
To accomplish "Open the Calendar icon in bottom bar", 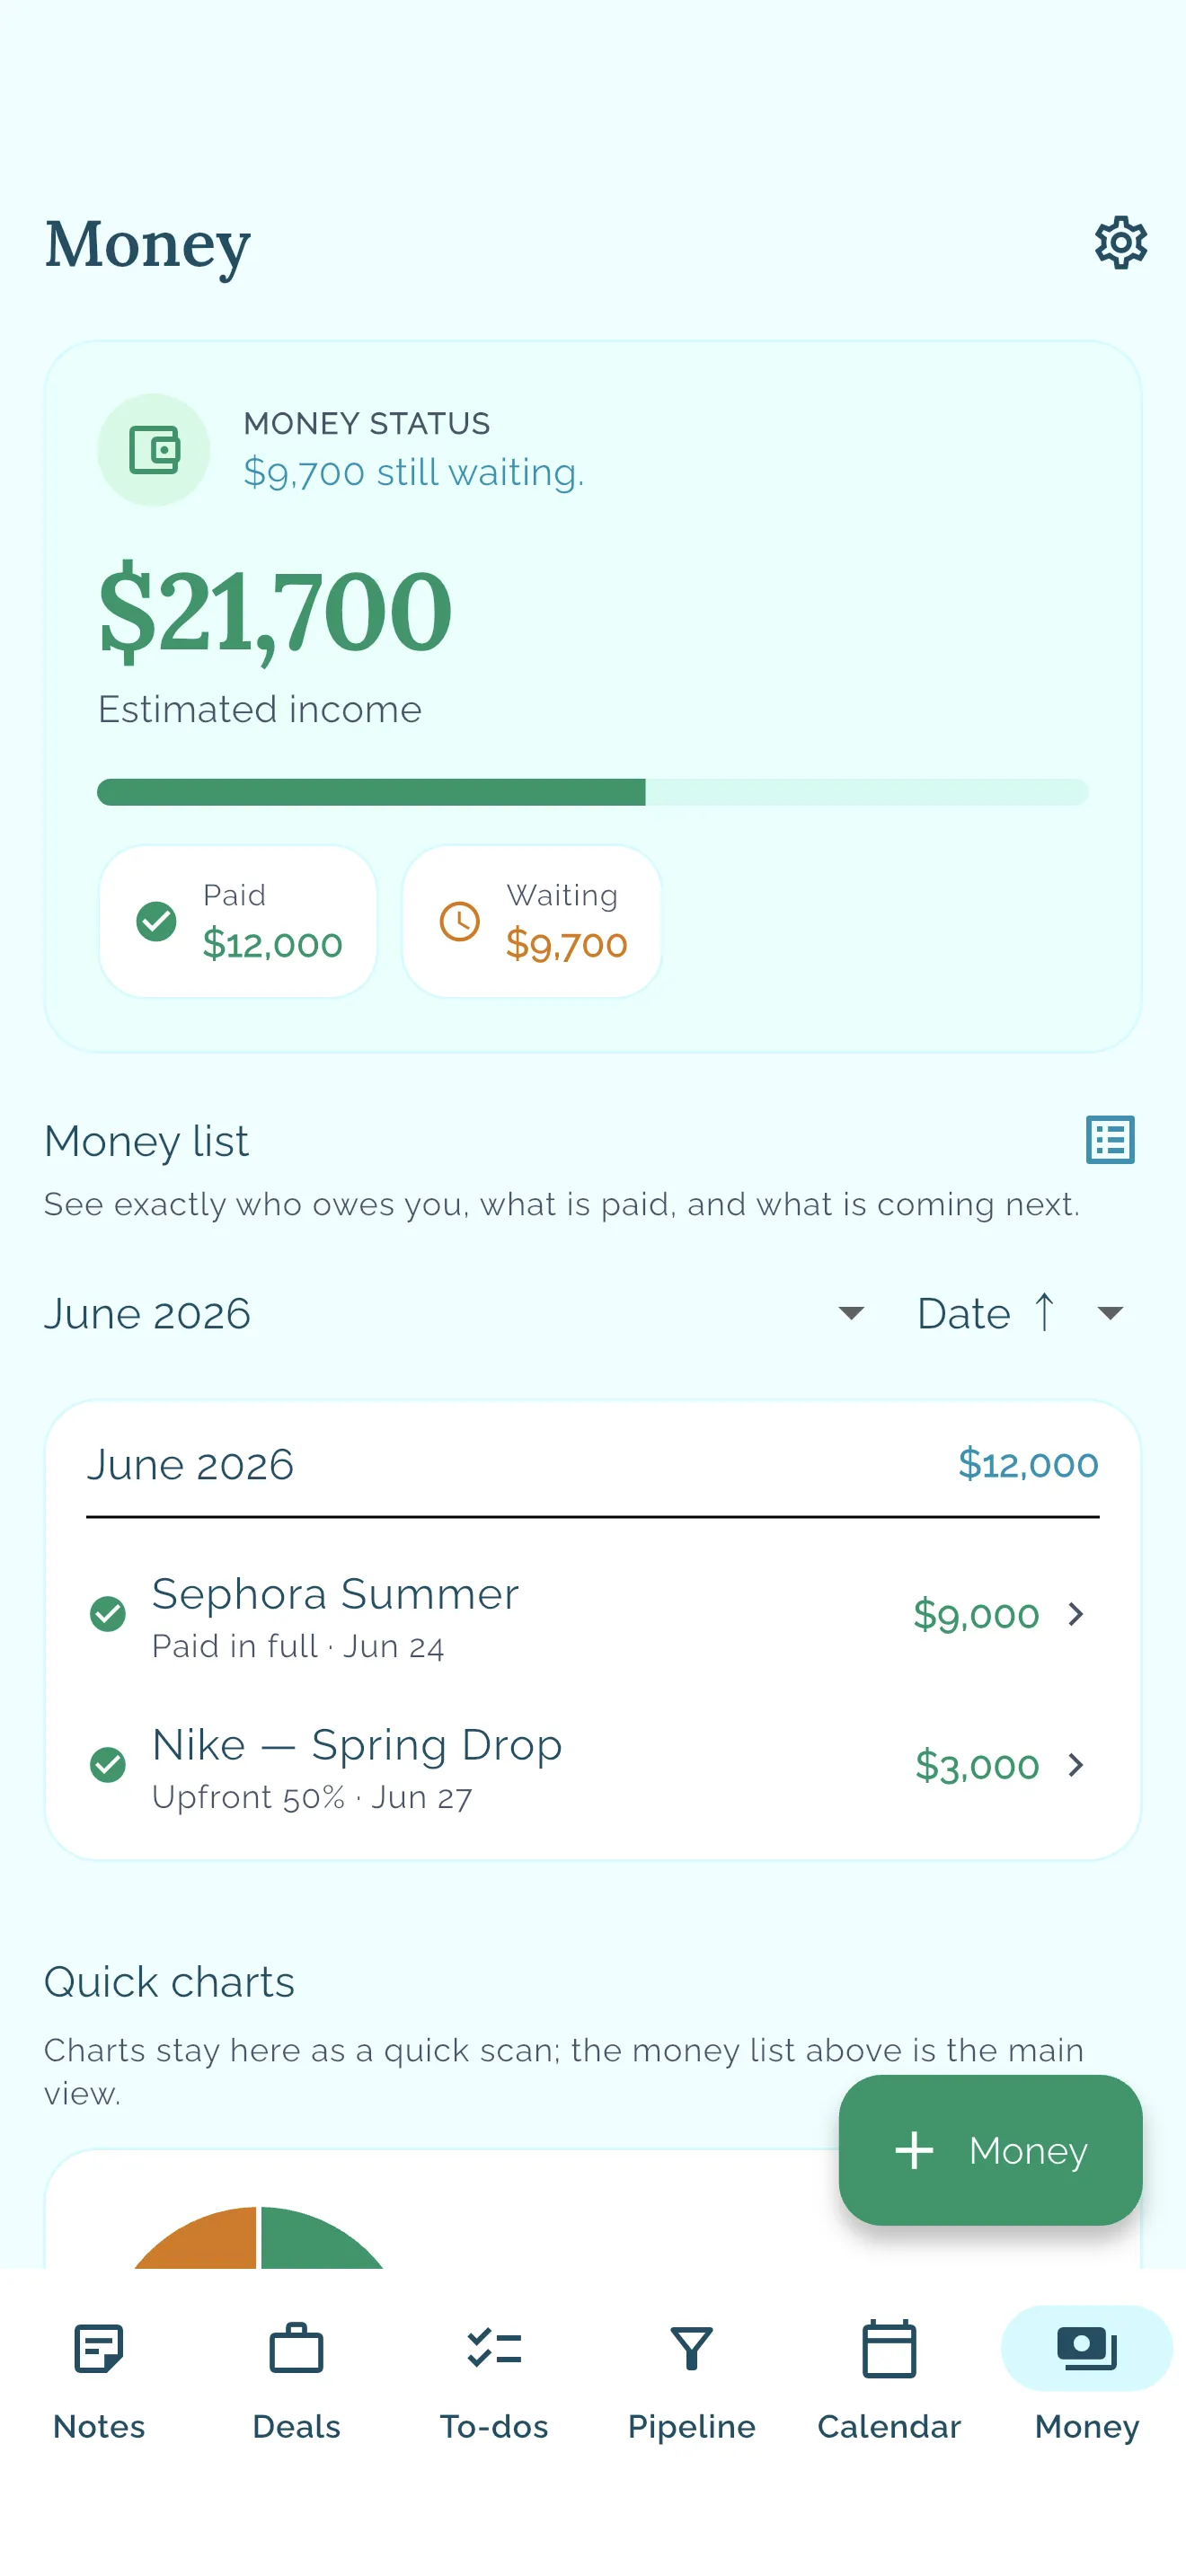I will [x=889, y=2349].
